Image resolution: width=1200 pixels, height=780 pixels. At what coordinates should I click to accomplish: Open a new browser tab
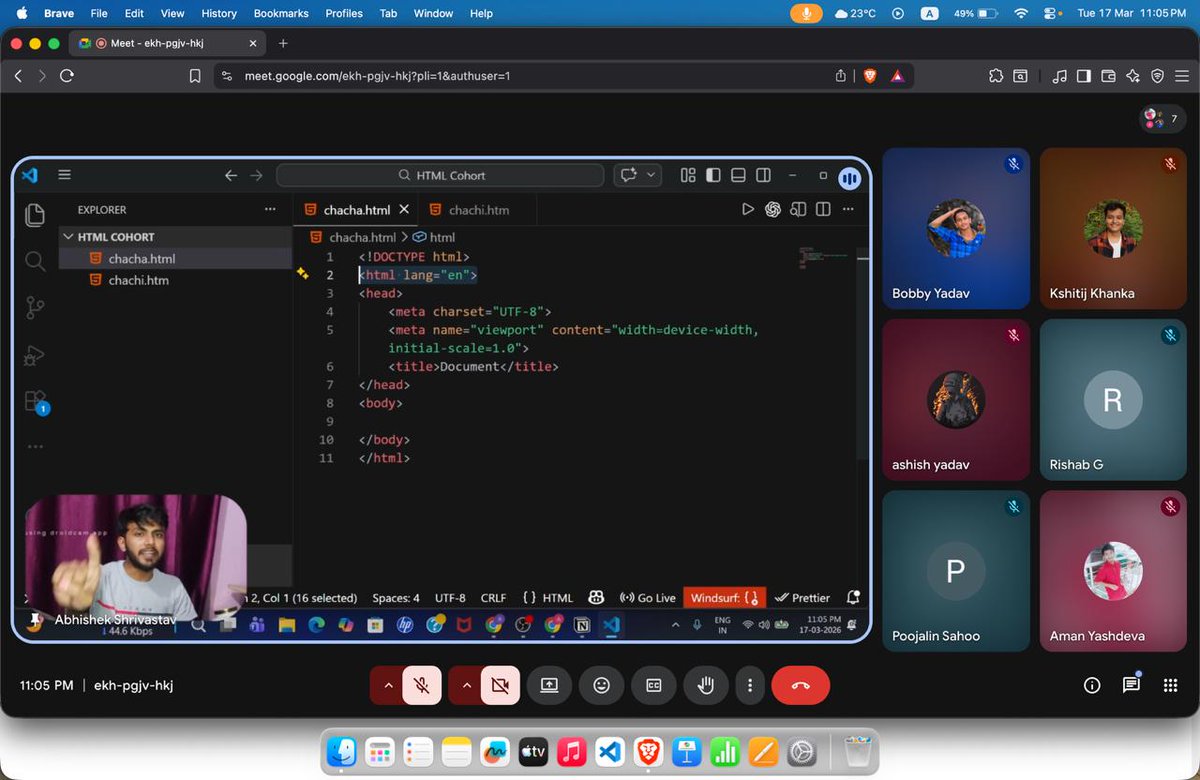coord(283,43)
